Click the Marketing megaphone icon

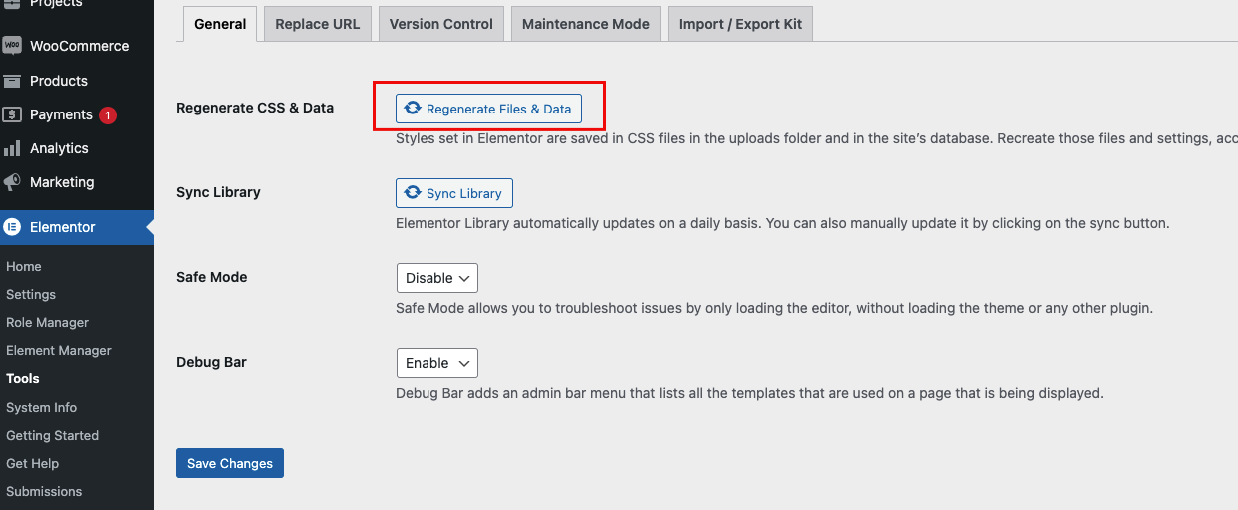tap(12, 182)
